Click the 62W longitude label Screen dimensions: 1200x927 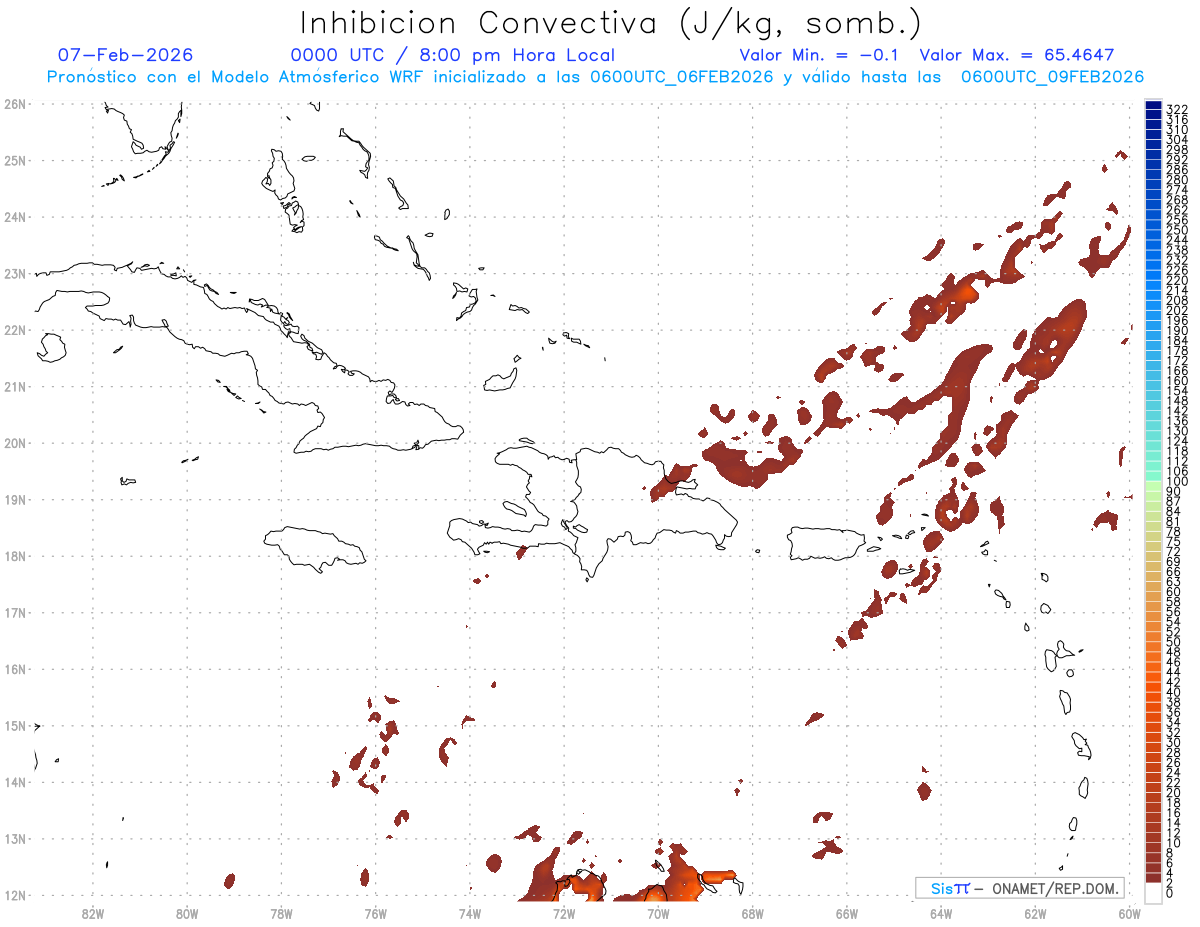[1035, 913]
